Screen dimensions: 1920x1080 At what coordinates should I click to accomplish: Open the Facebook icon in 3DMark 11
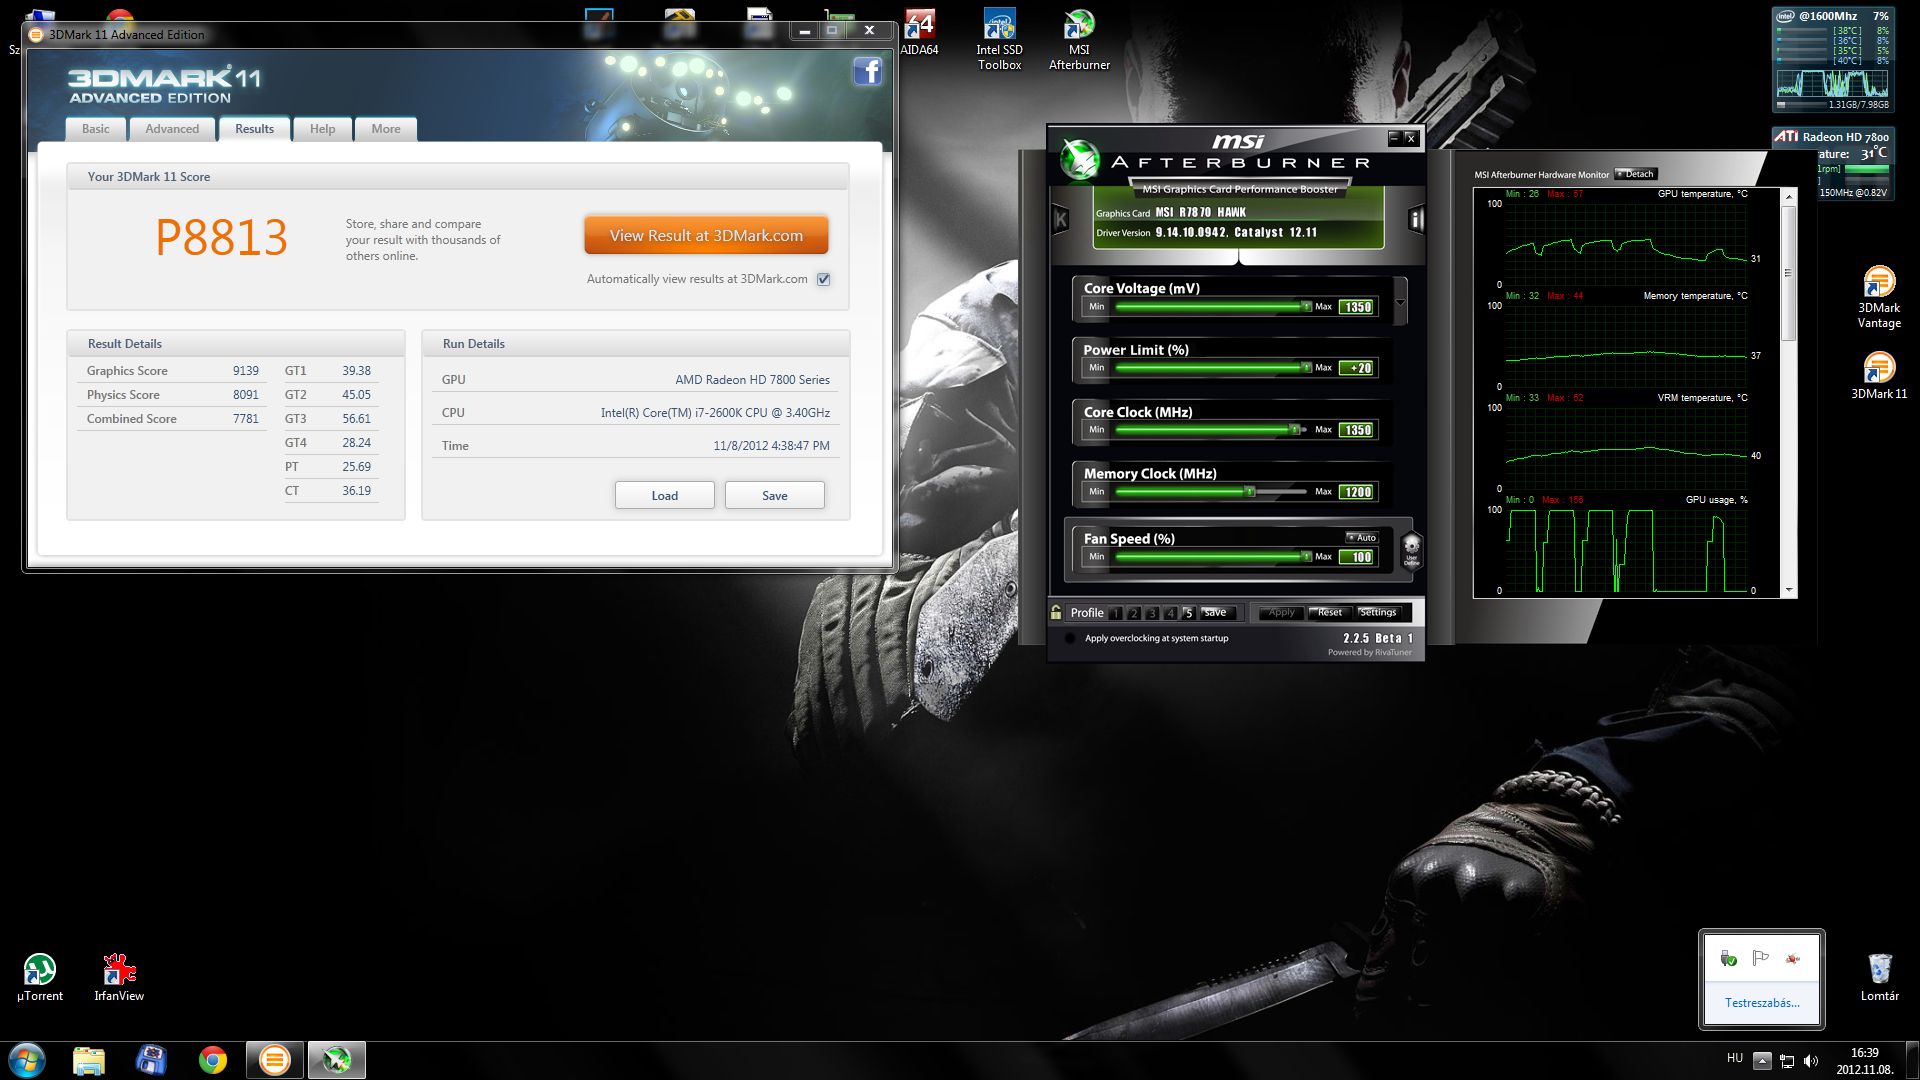tap(867, 72)
